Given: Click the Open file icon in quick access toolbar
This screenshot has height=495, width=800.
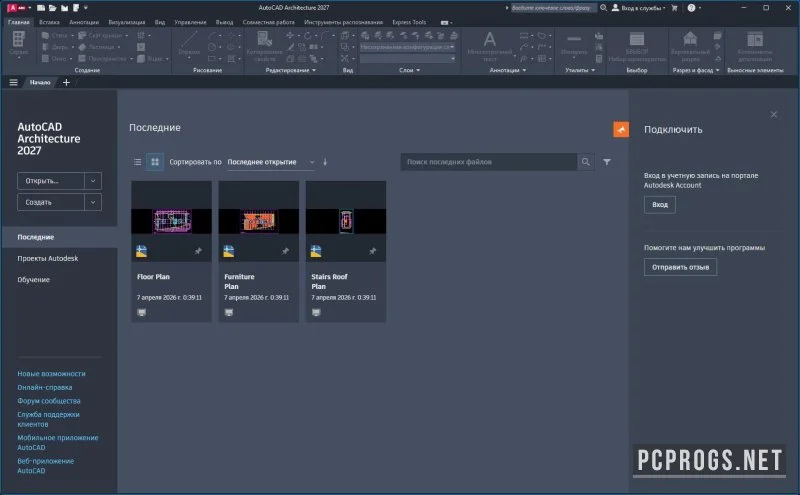Looking at the screenshot, I should (x=53, y=8).
